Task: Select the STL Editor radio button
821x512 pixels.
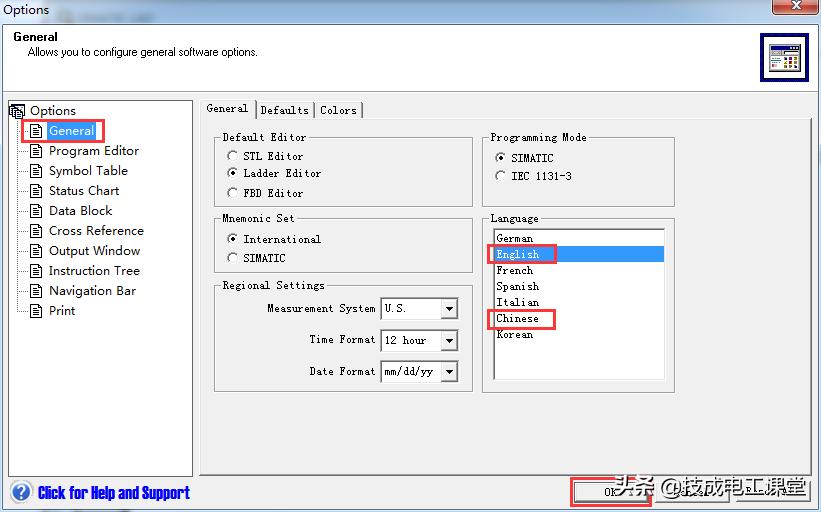Action: [232, 155]
